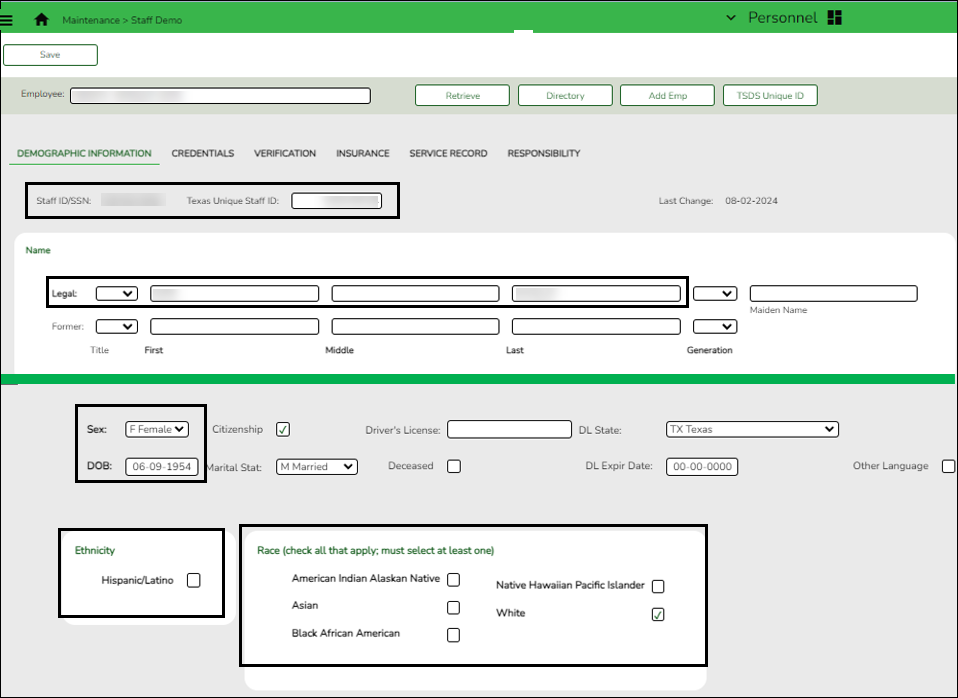Click the Driver's License input field
958x698 pixels.
point(510,429)
